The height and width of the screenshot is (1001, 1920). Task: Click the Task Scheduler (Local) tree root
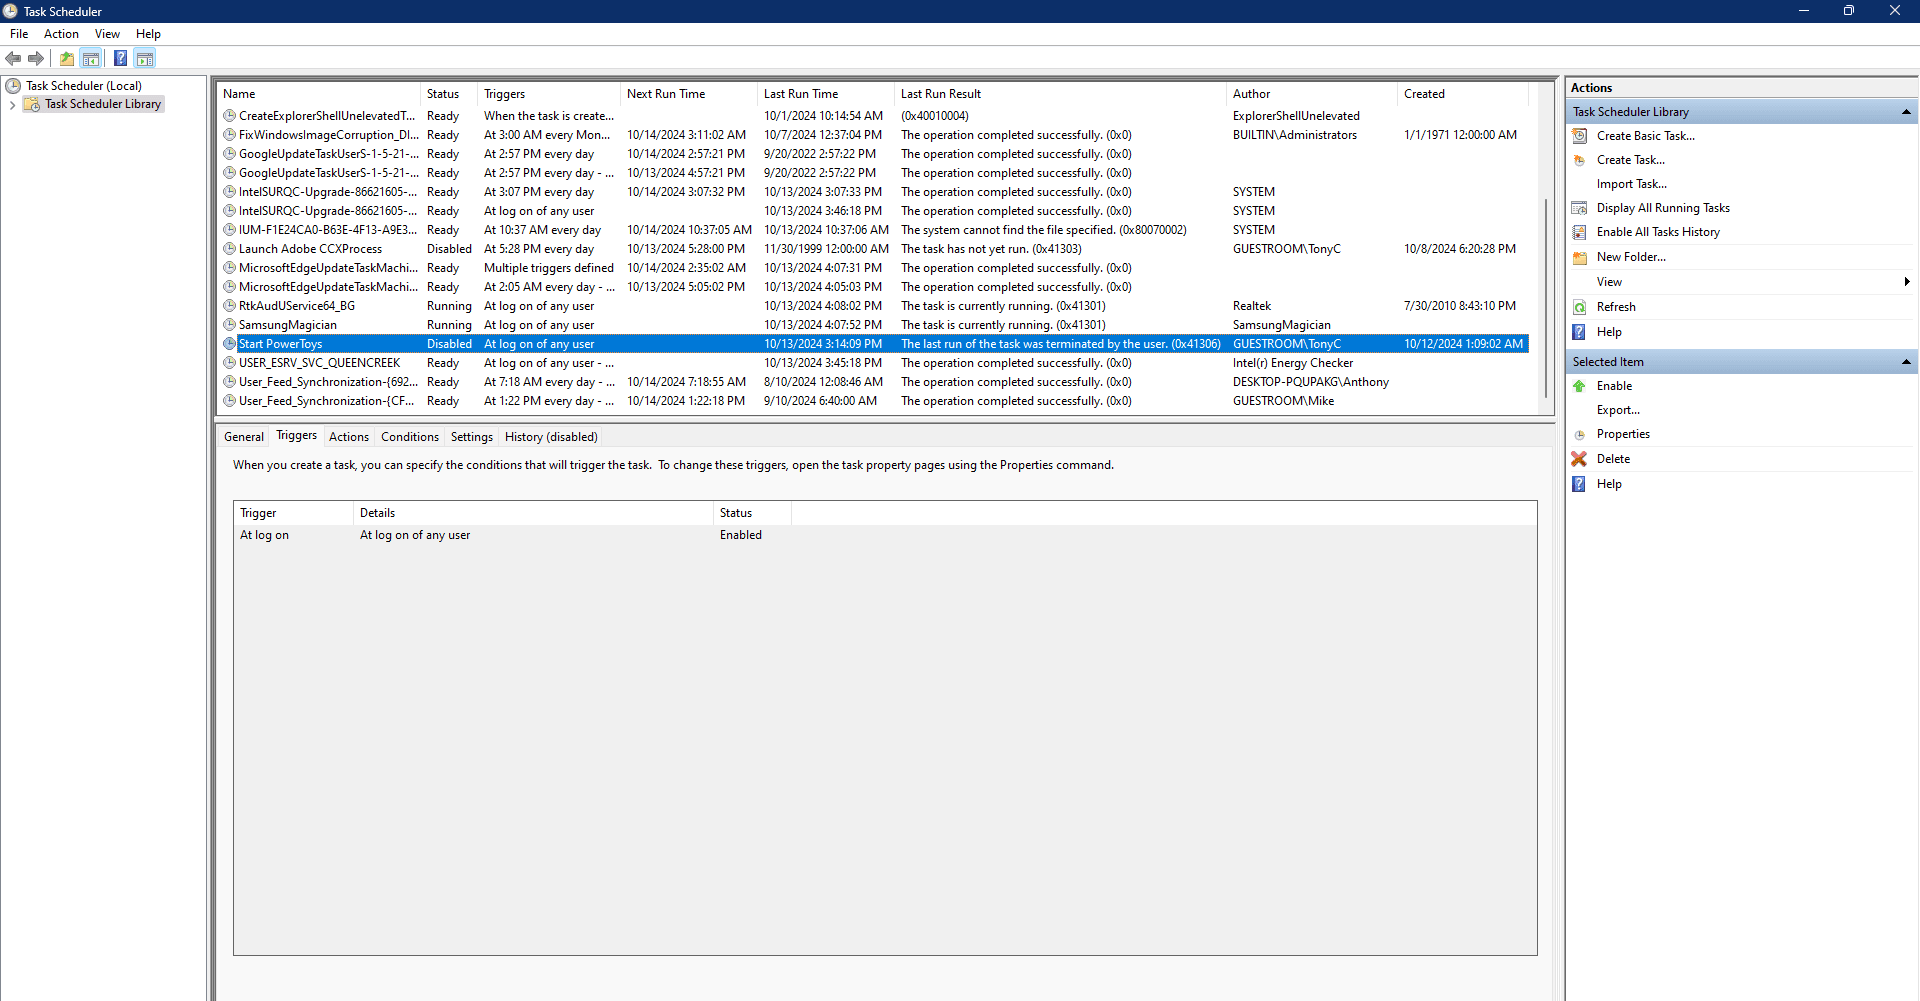click(x=84, y=86)
